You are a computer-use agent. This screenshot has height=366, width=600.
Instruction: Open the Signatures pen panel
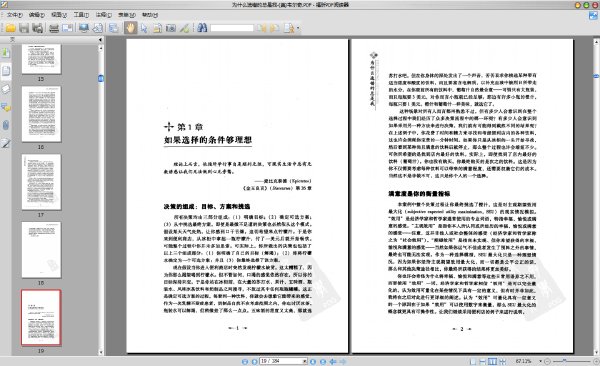(6, 144)
